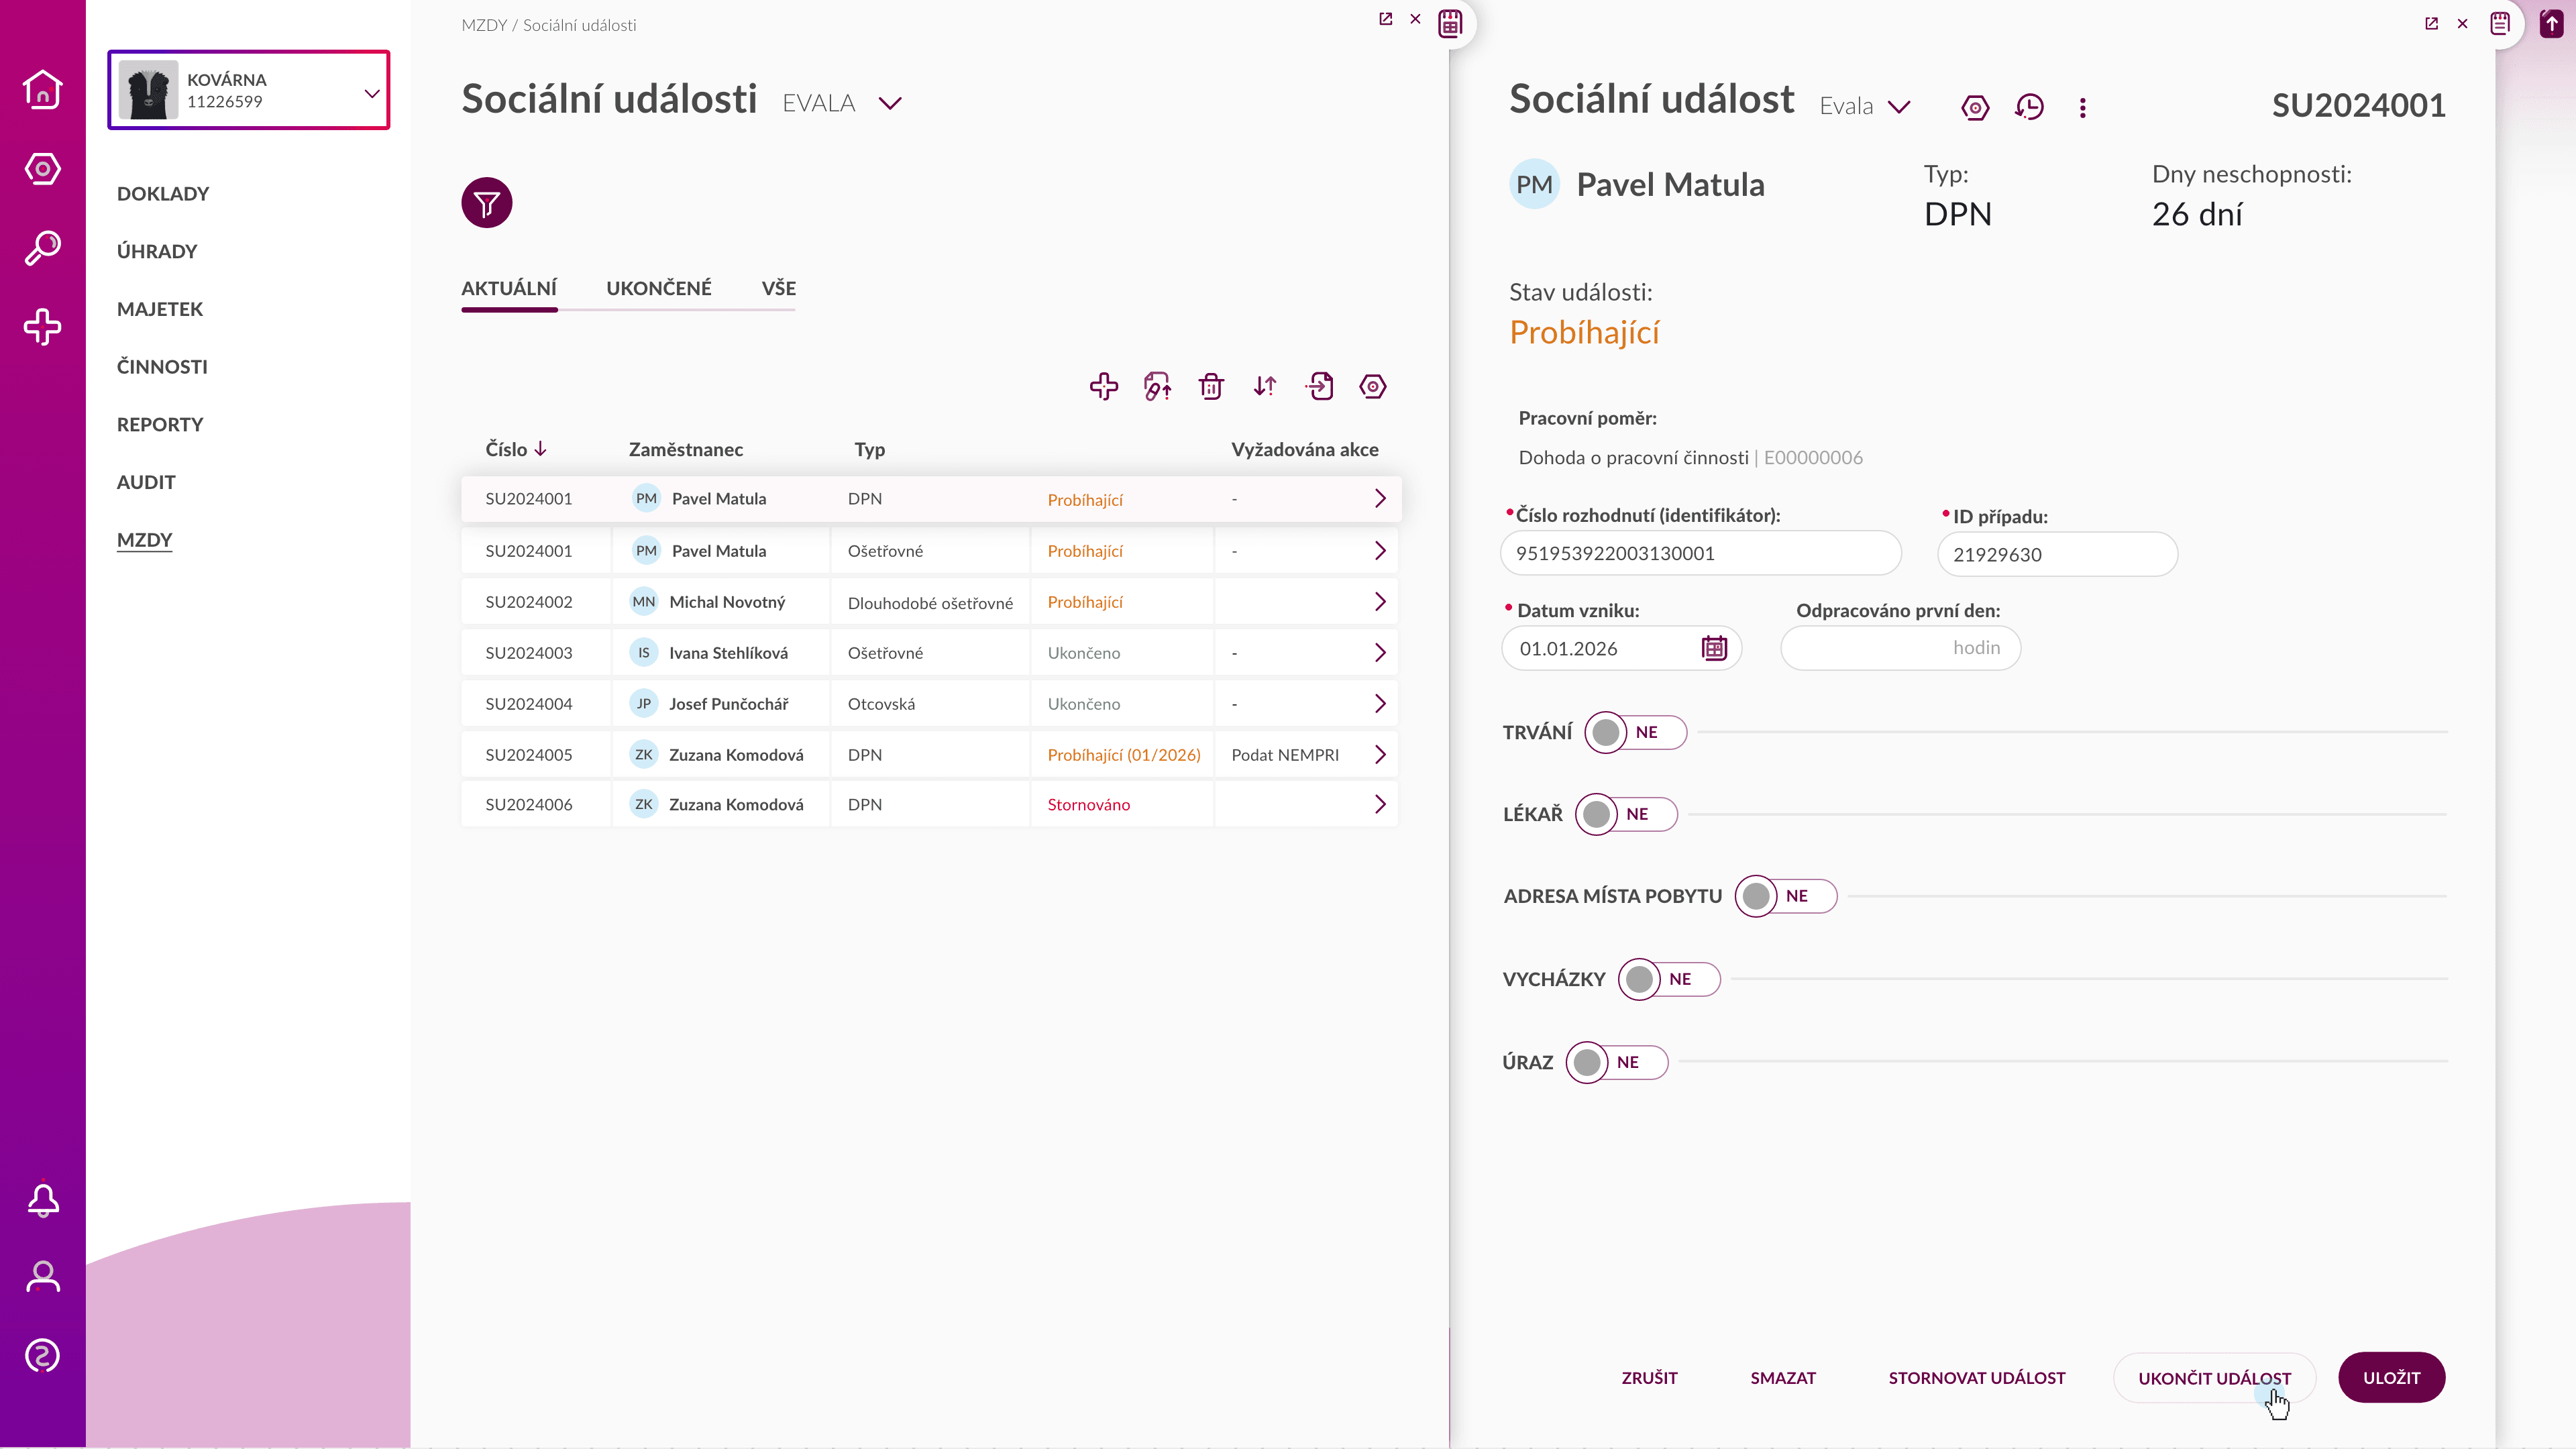Open row arrow for Ivana Stehlíková
Image resolution: width=2576 pixels, height=1449 pixels.
[1380, 653]
